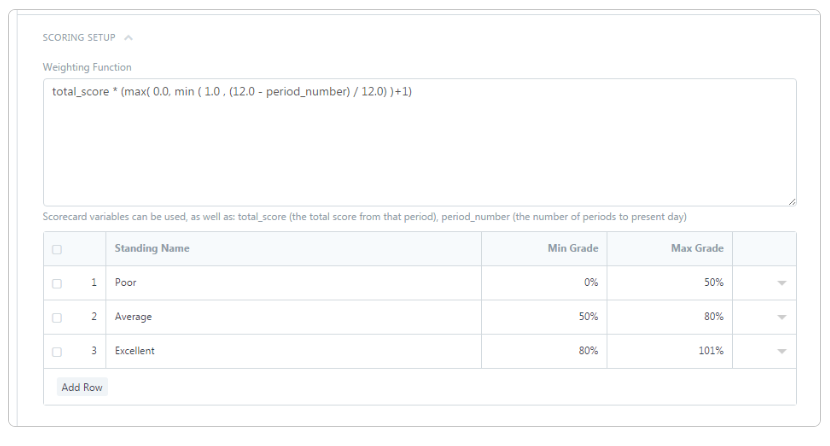Screen dimensions: 830x446
Task: Edit the Poor standing name cell
Action: [x=293, y=283]
